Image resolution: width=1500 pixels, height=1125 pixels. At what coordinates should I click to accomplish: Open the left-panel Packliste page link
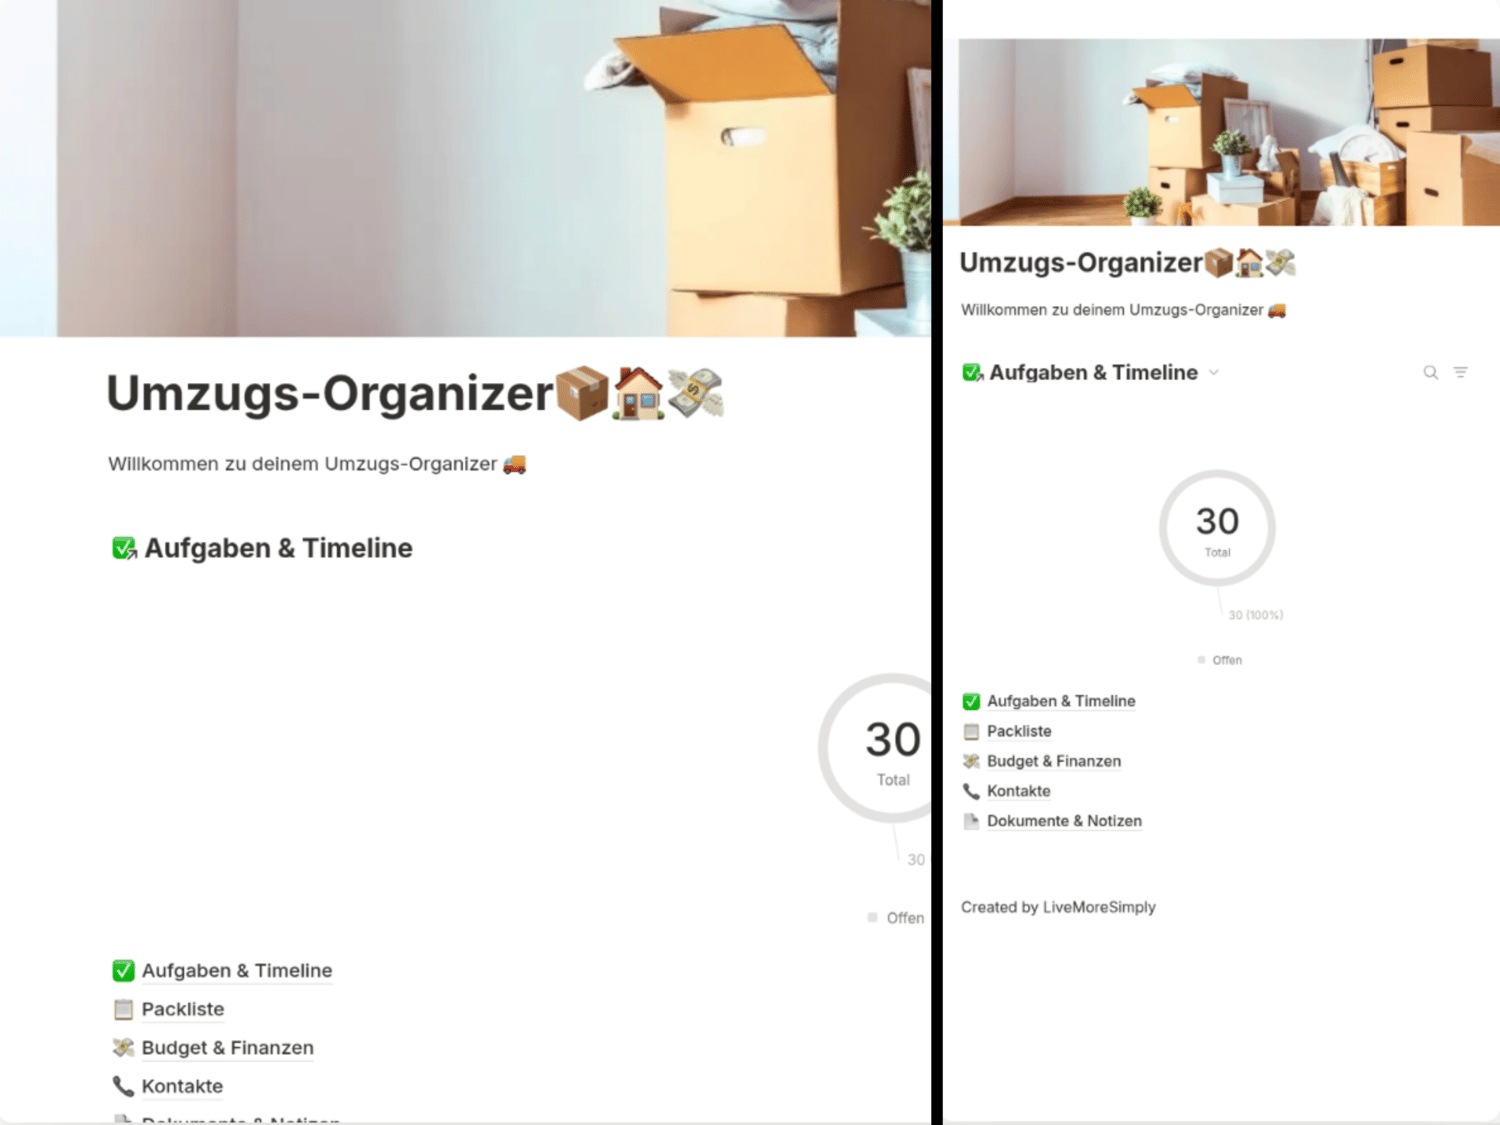click(x=183, y=1009)
